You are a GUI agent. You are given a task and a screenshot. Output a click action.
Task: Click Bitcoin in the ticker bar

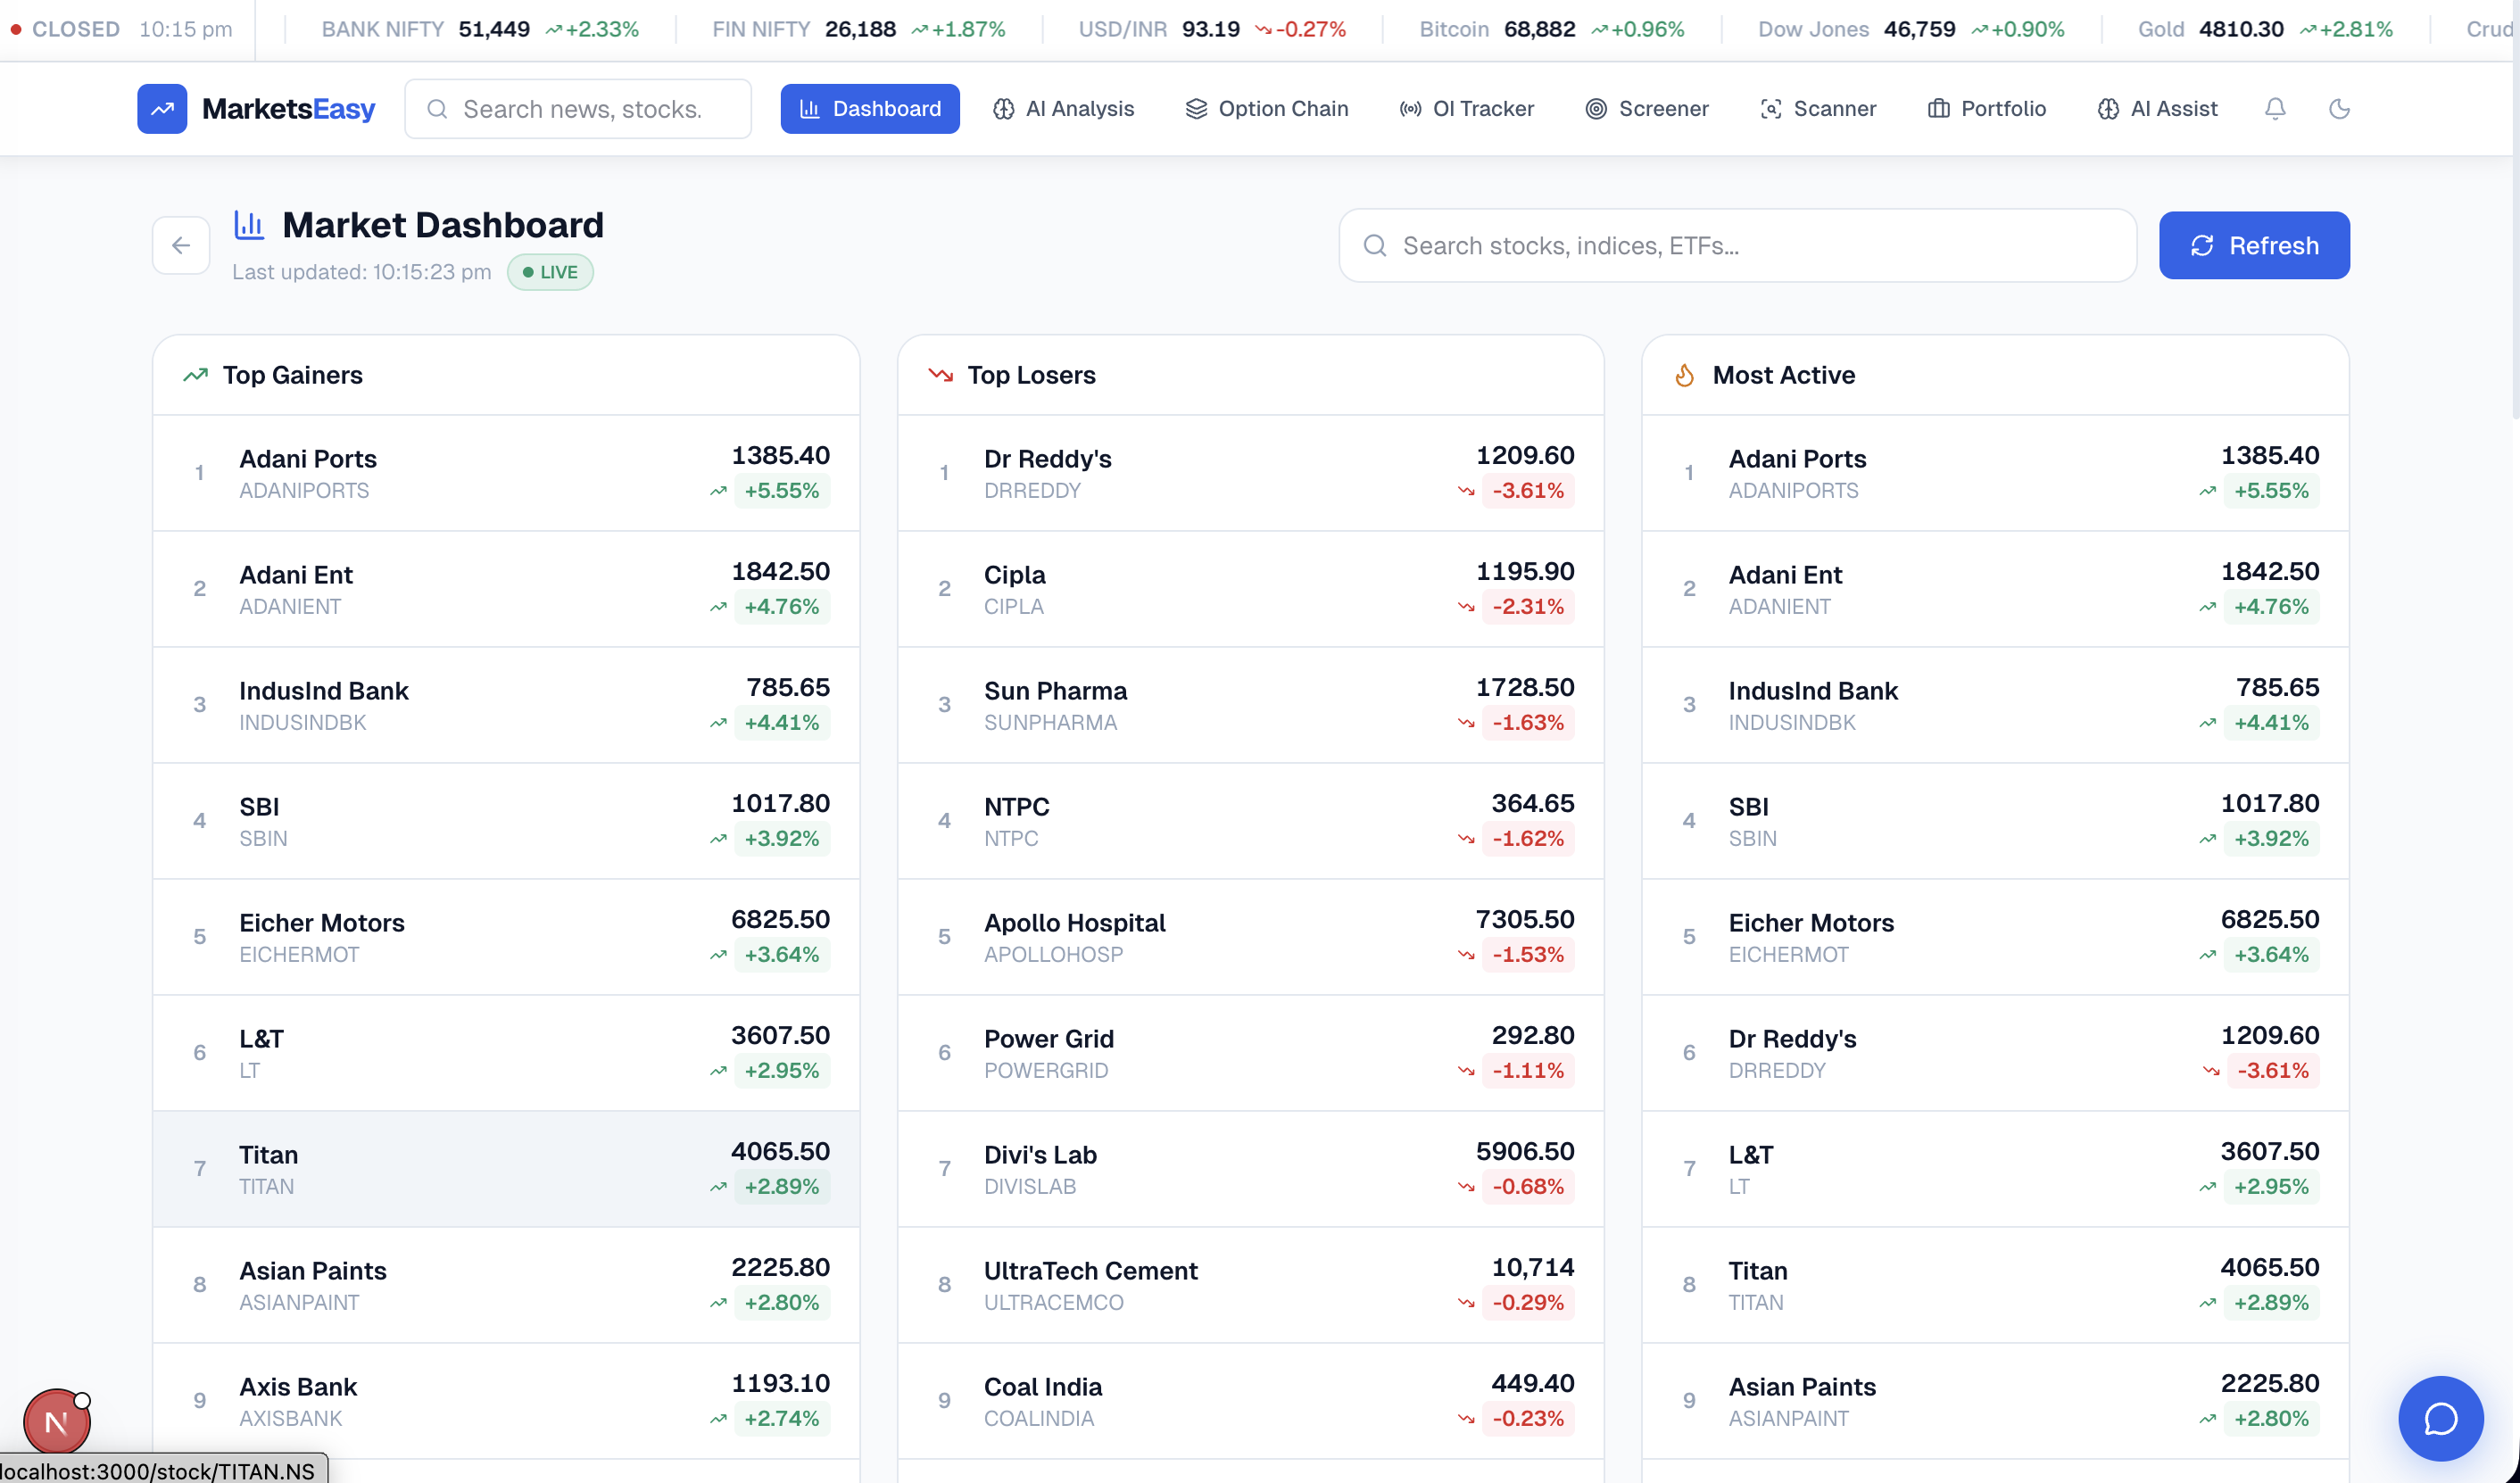(1552, 29)
